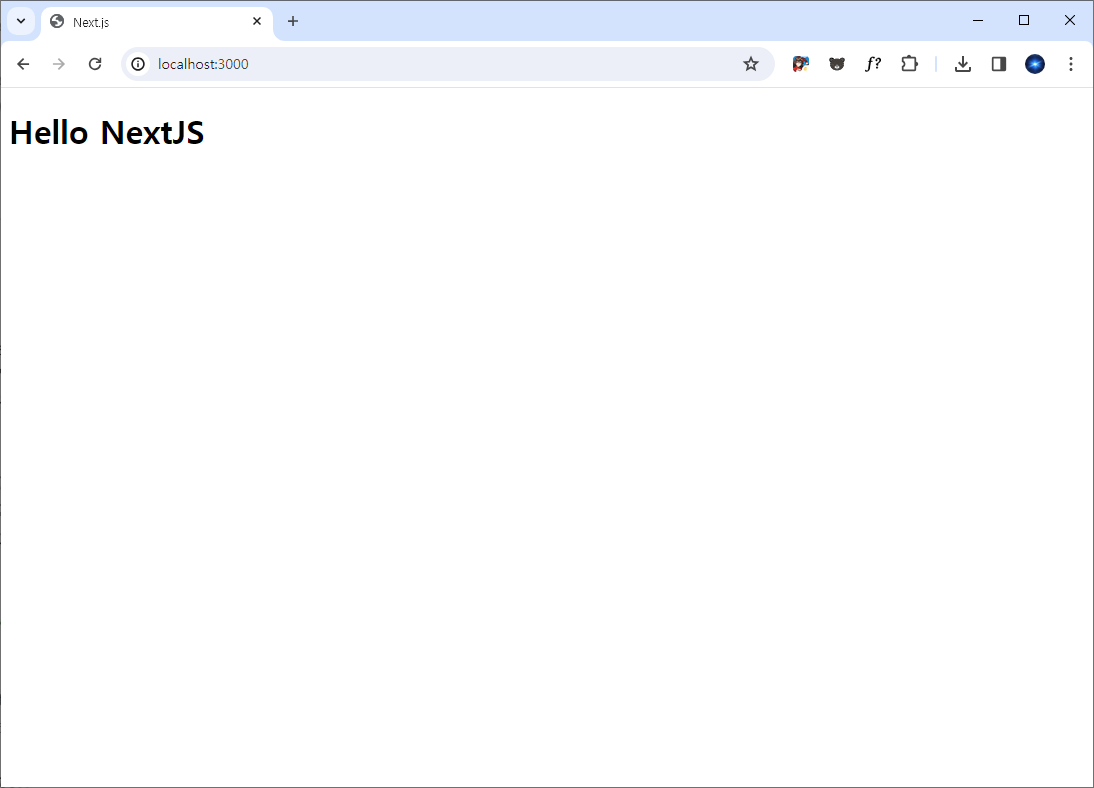
Task: Close the browser window
Action: click(x=1070, y=20)
